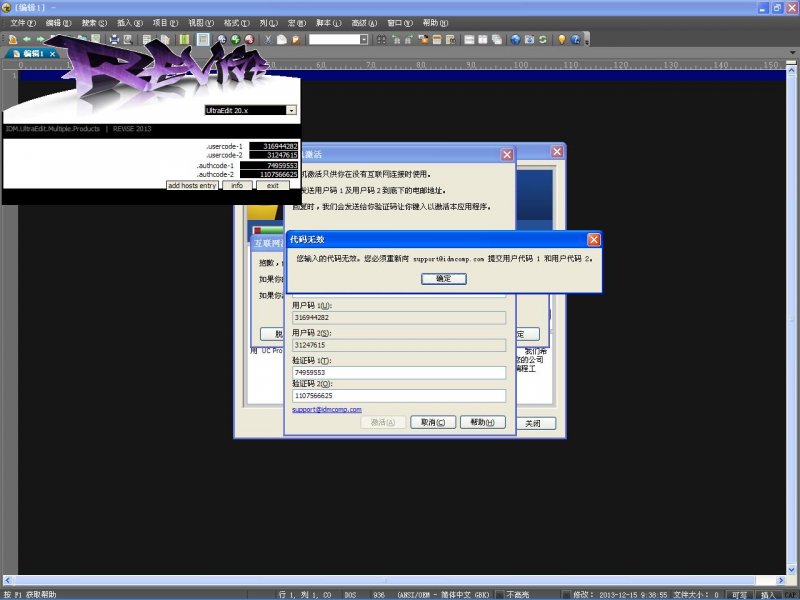Click the Copy toolbar icon
The image size is (800, 600).
[282, 39]
